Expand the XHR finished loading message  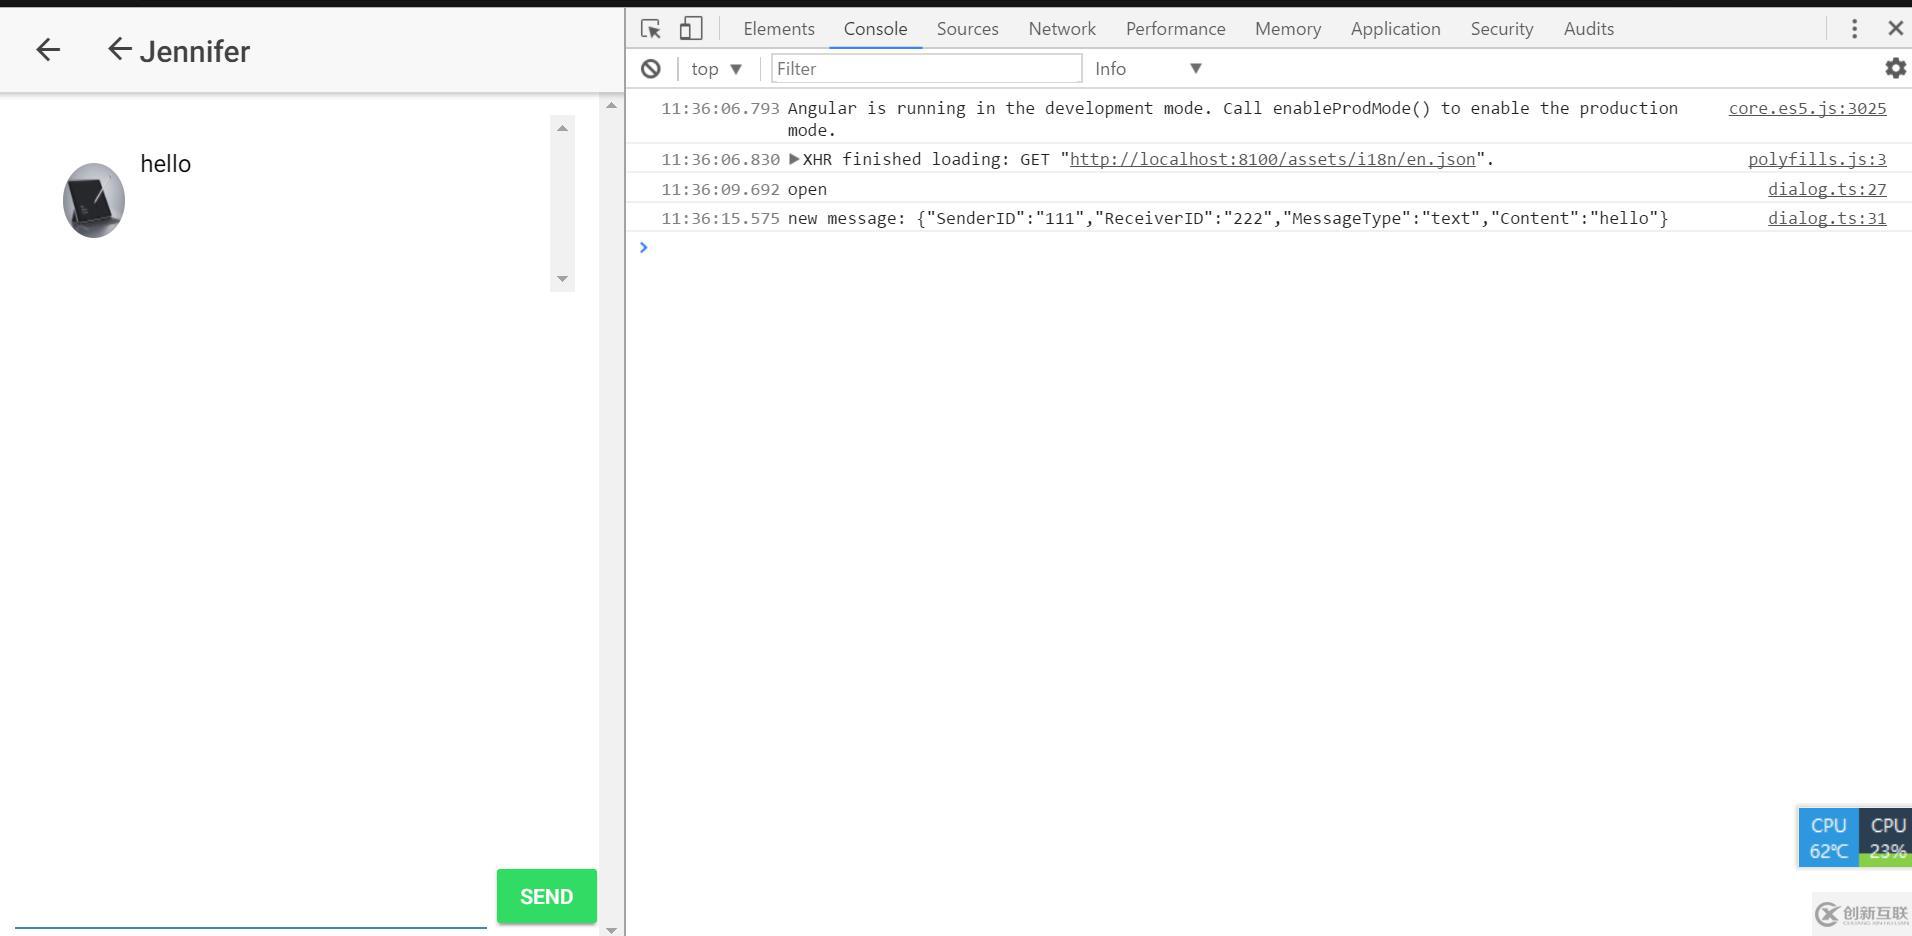click(x=795, y=158)
